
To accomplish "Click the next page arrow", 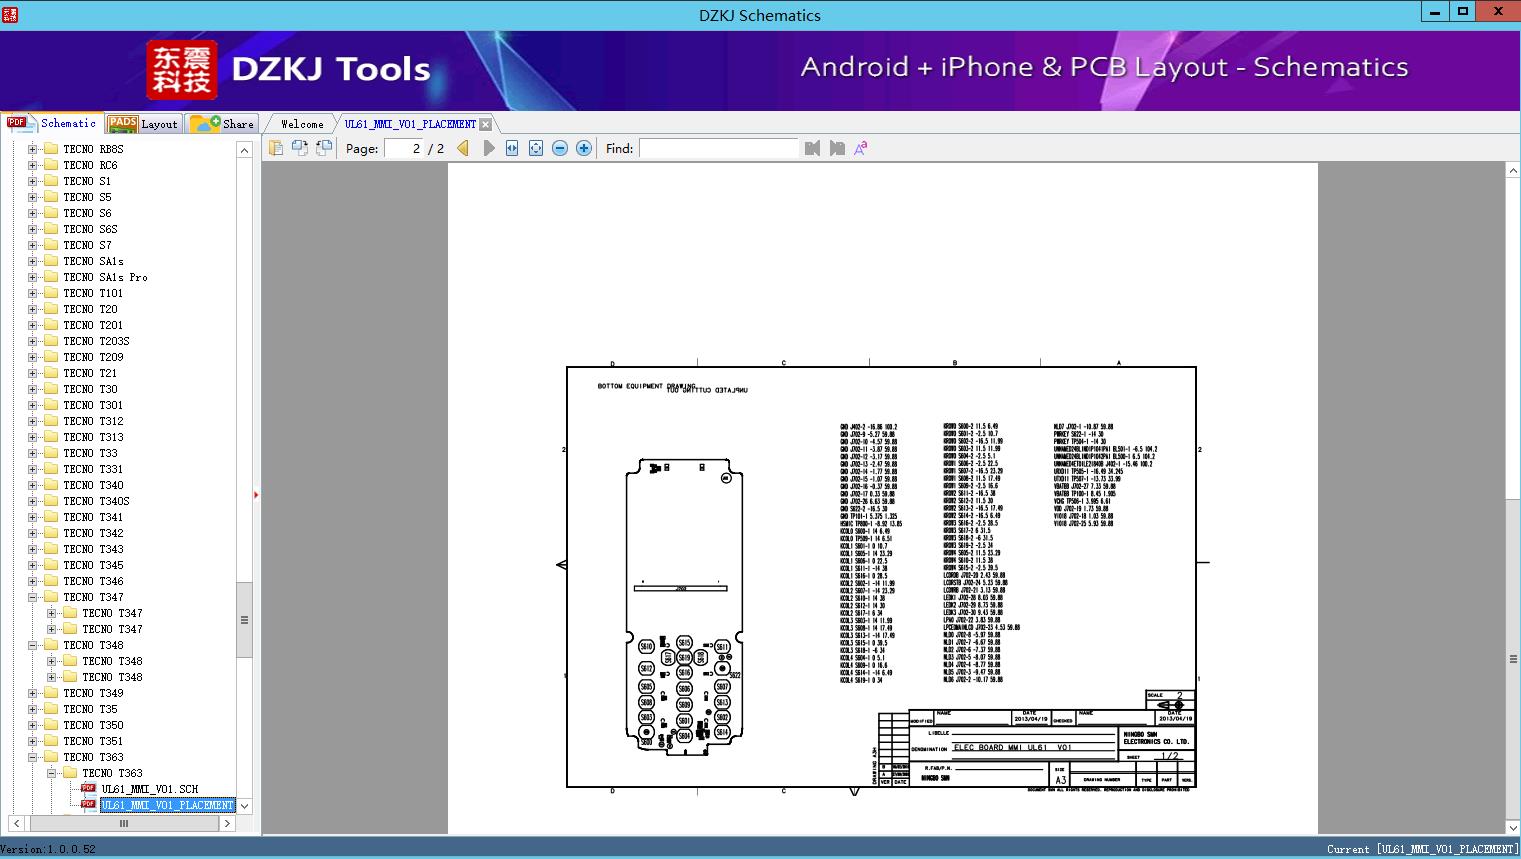I will pyautogui.click(x=488, y=148).
